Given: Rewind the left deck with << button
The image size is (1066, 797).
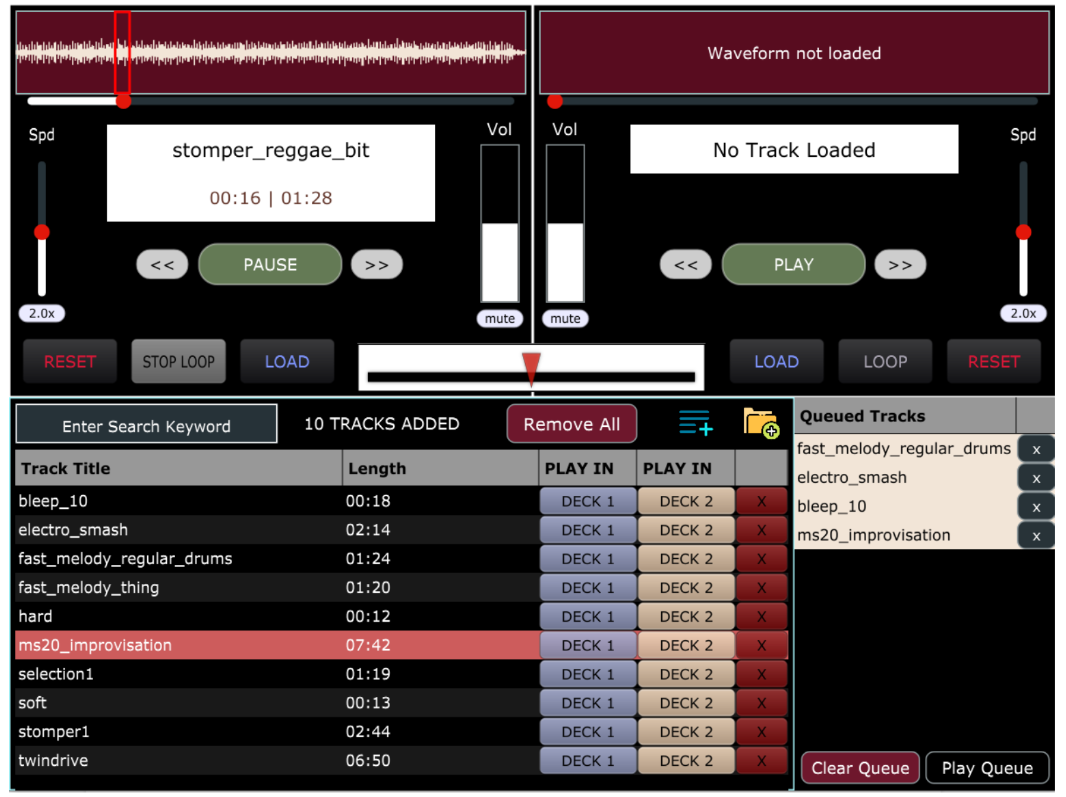Looking at the screenshot, I should point(162,265).
